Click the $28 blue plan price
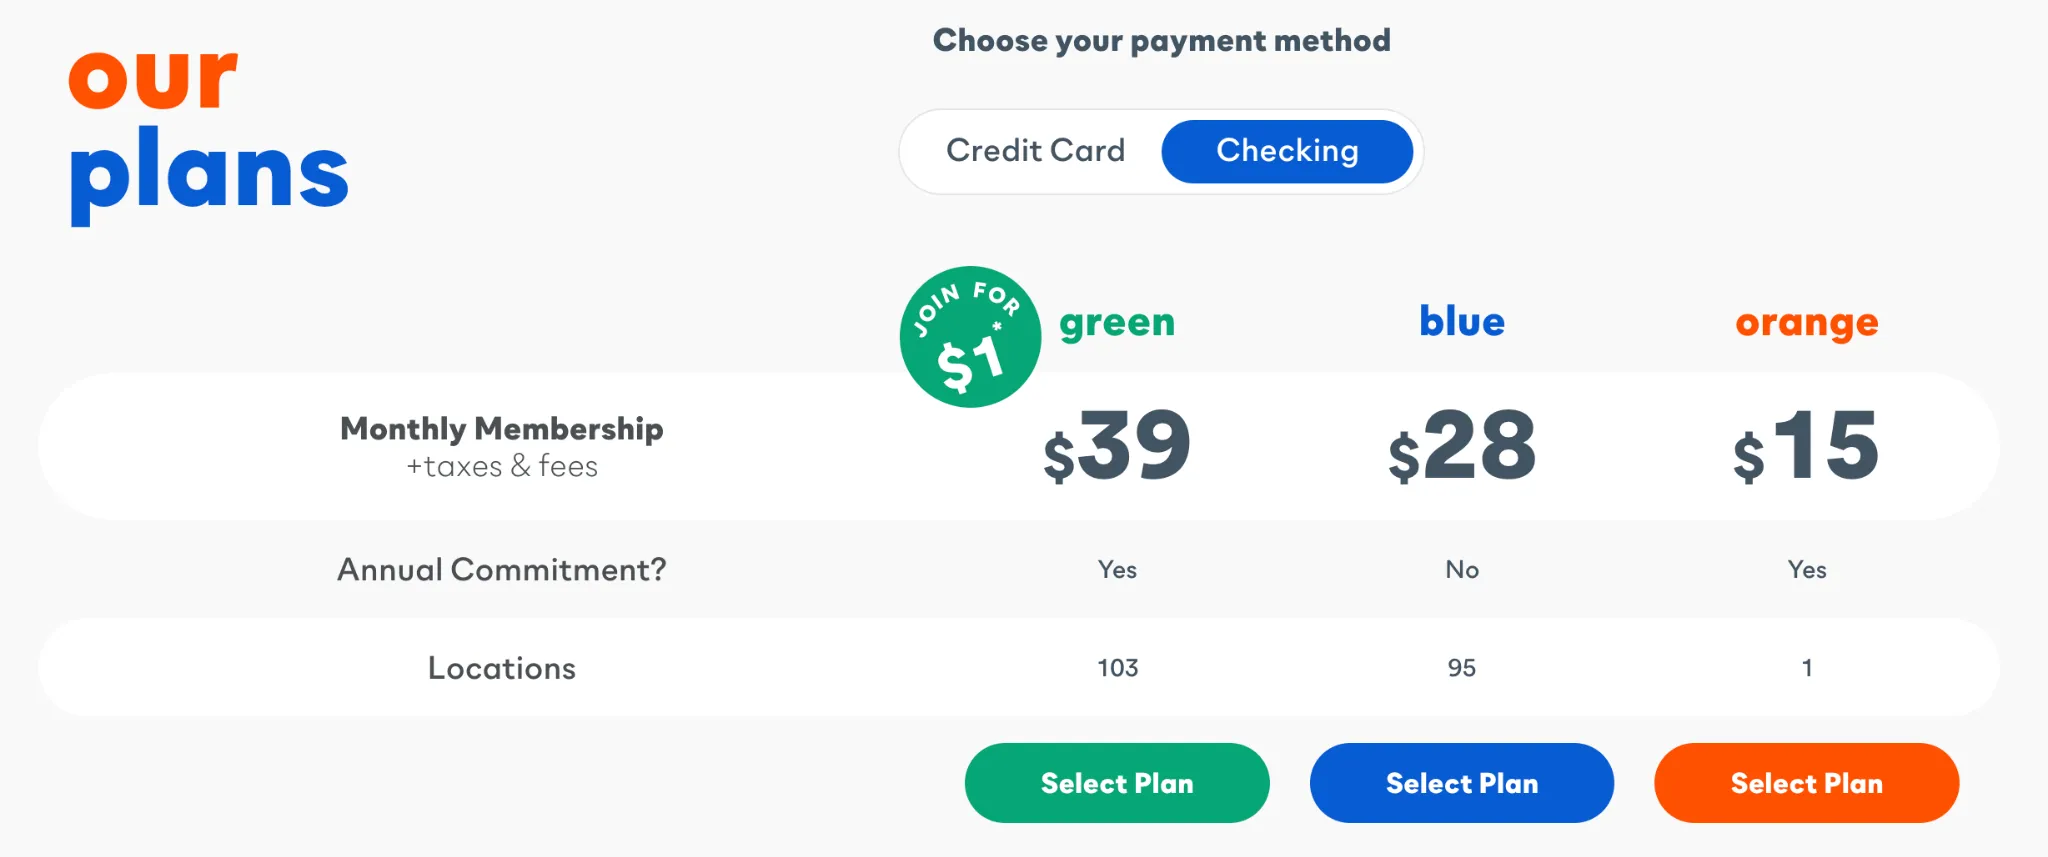Viewport: 2048px width, 857px height. pos(1462,447)
